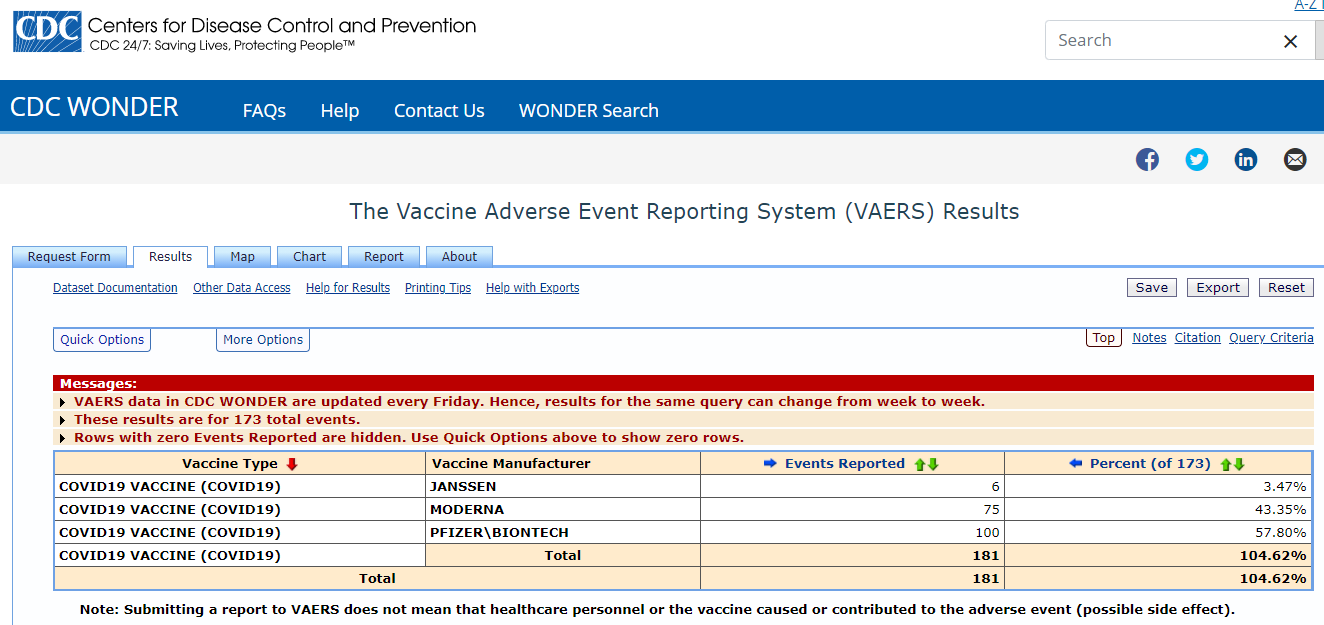The image size is (1324, 625).
Task: Click the 3.47% percent value
Action: coord(1284,487)
